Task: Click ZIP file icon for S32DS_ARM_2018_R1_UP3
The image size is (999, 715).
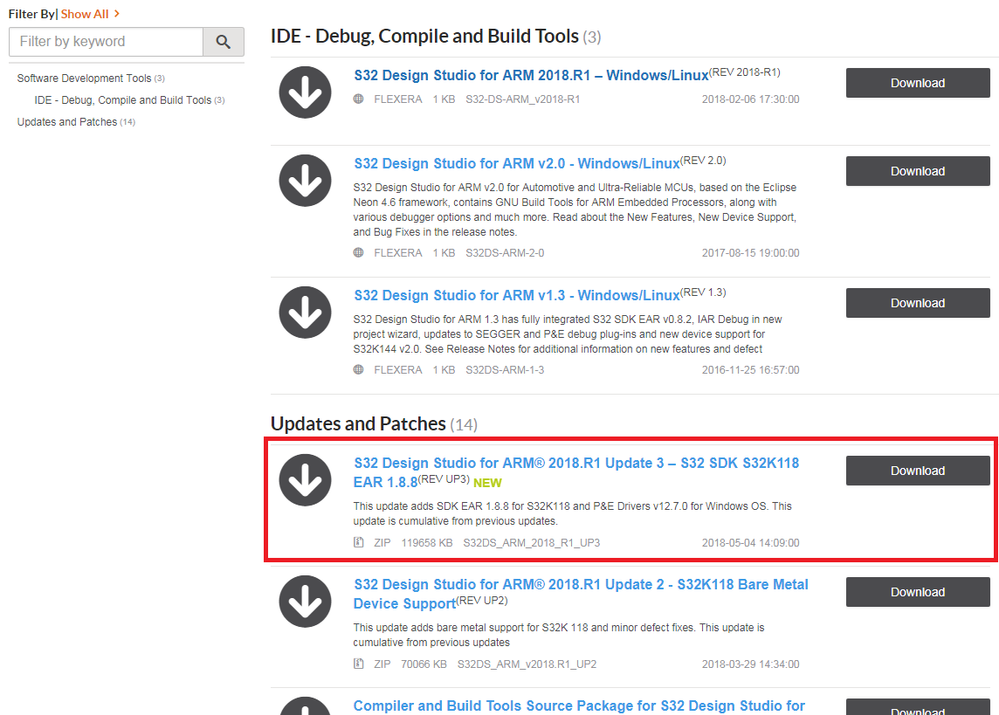Action: [359, 542]
